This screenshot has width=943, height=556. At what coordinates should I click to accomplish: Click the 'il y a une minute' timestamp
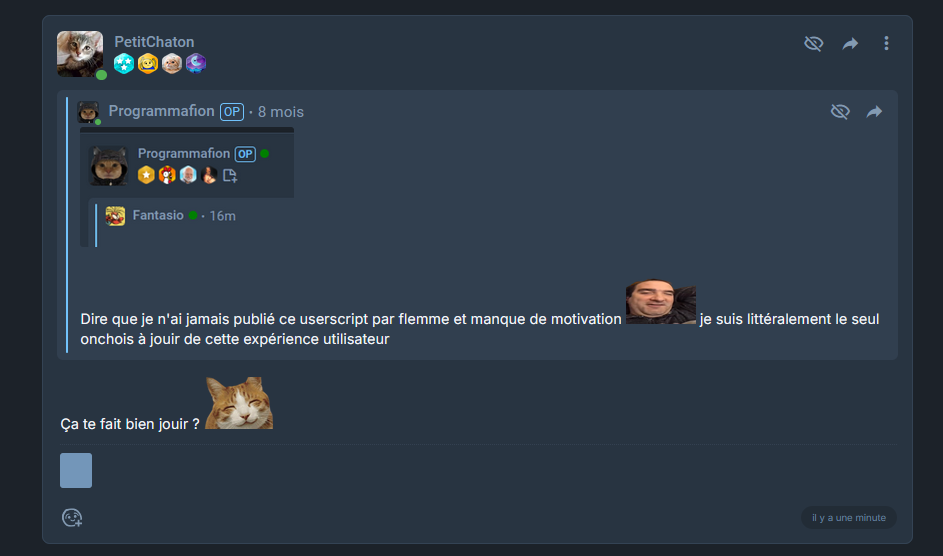tap(849, 518)
